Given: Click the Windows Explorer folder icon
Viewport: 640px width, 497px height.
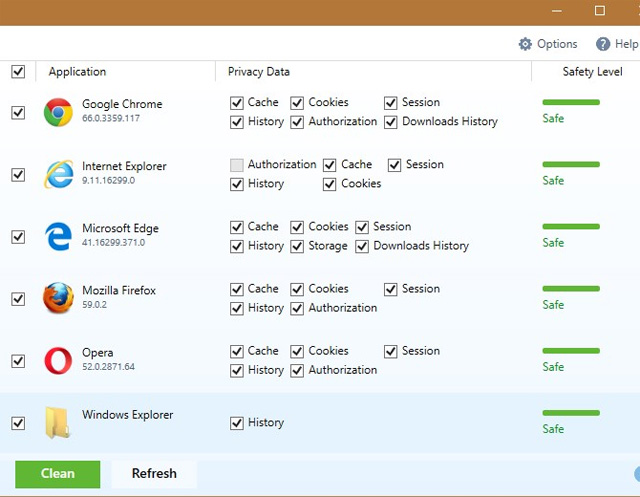Looking at the screenshot, I should coord(58,423).
